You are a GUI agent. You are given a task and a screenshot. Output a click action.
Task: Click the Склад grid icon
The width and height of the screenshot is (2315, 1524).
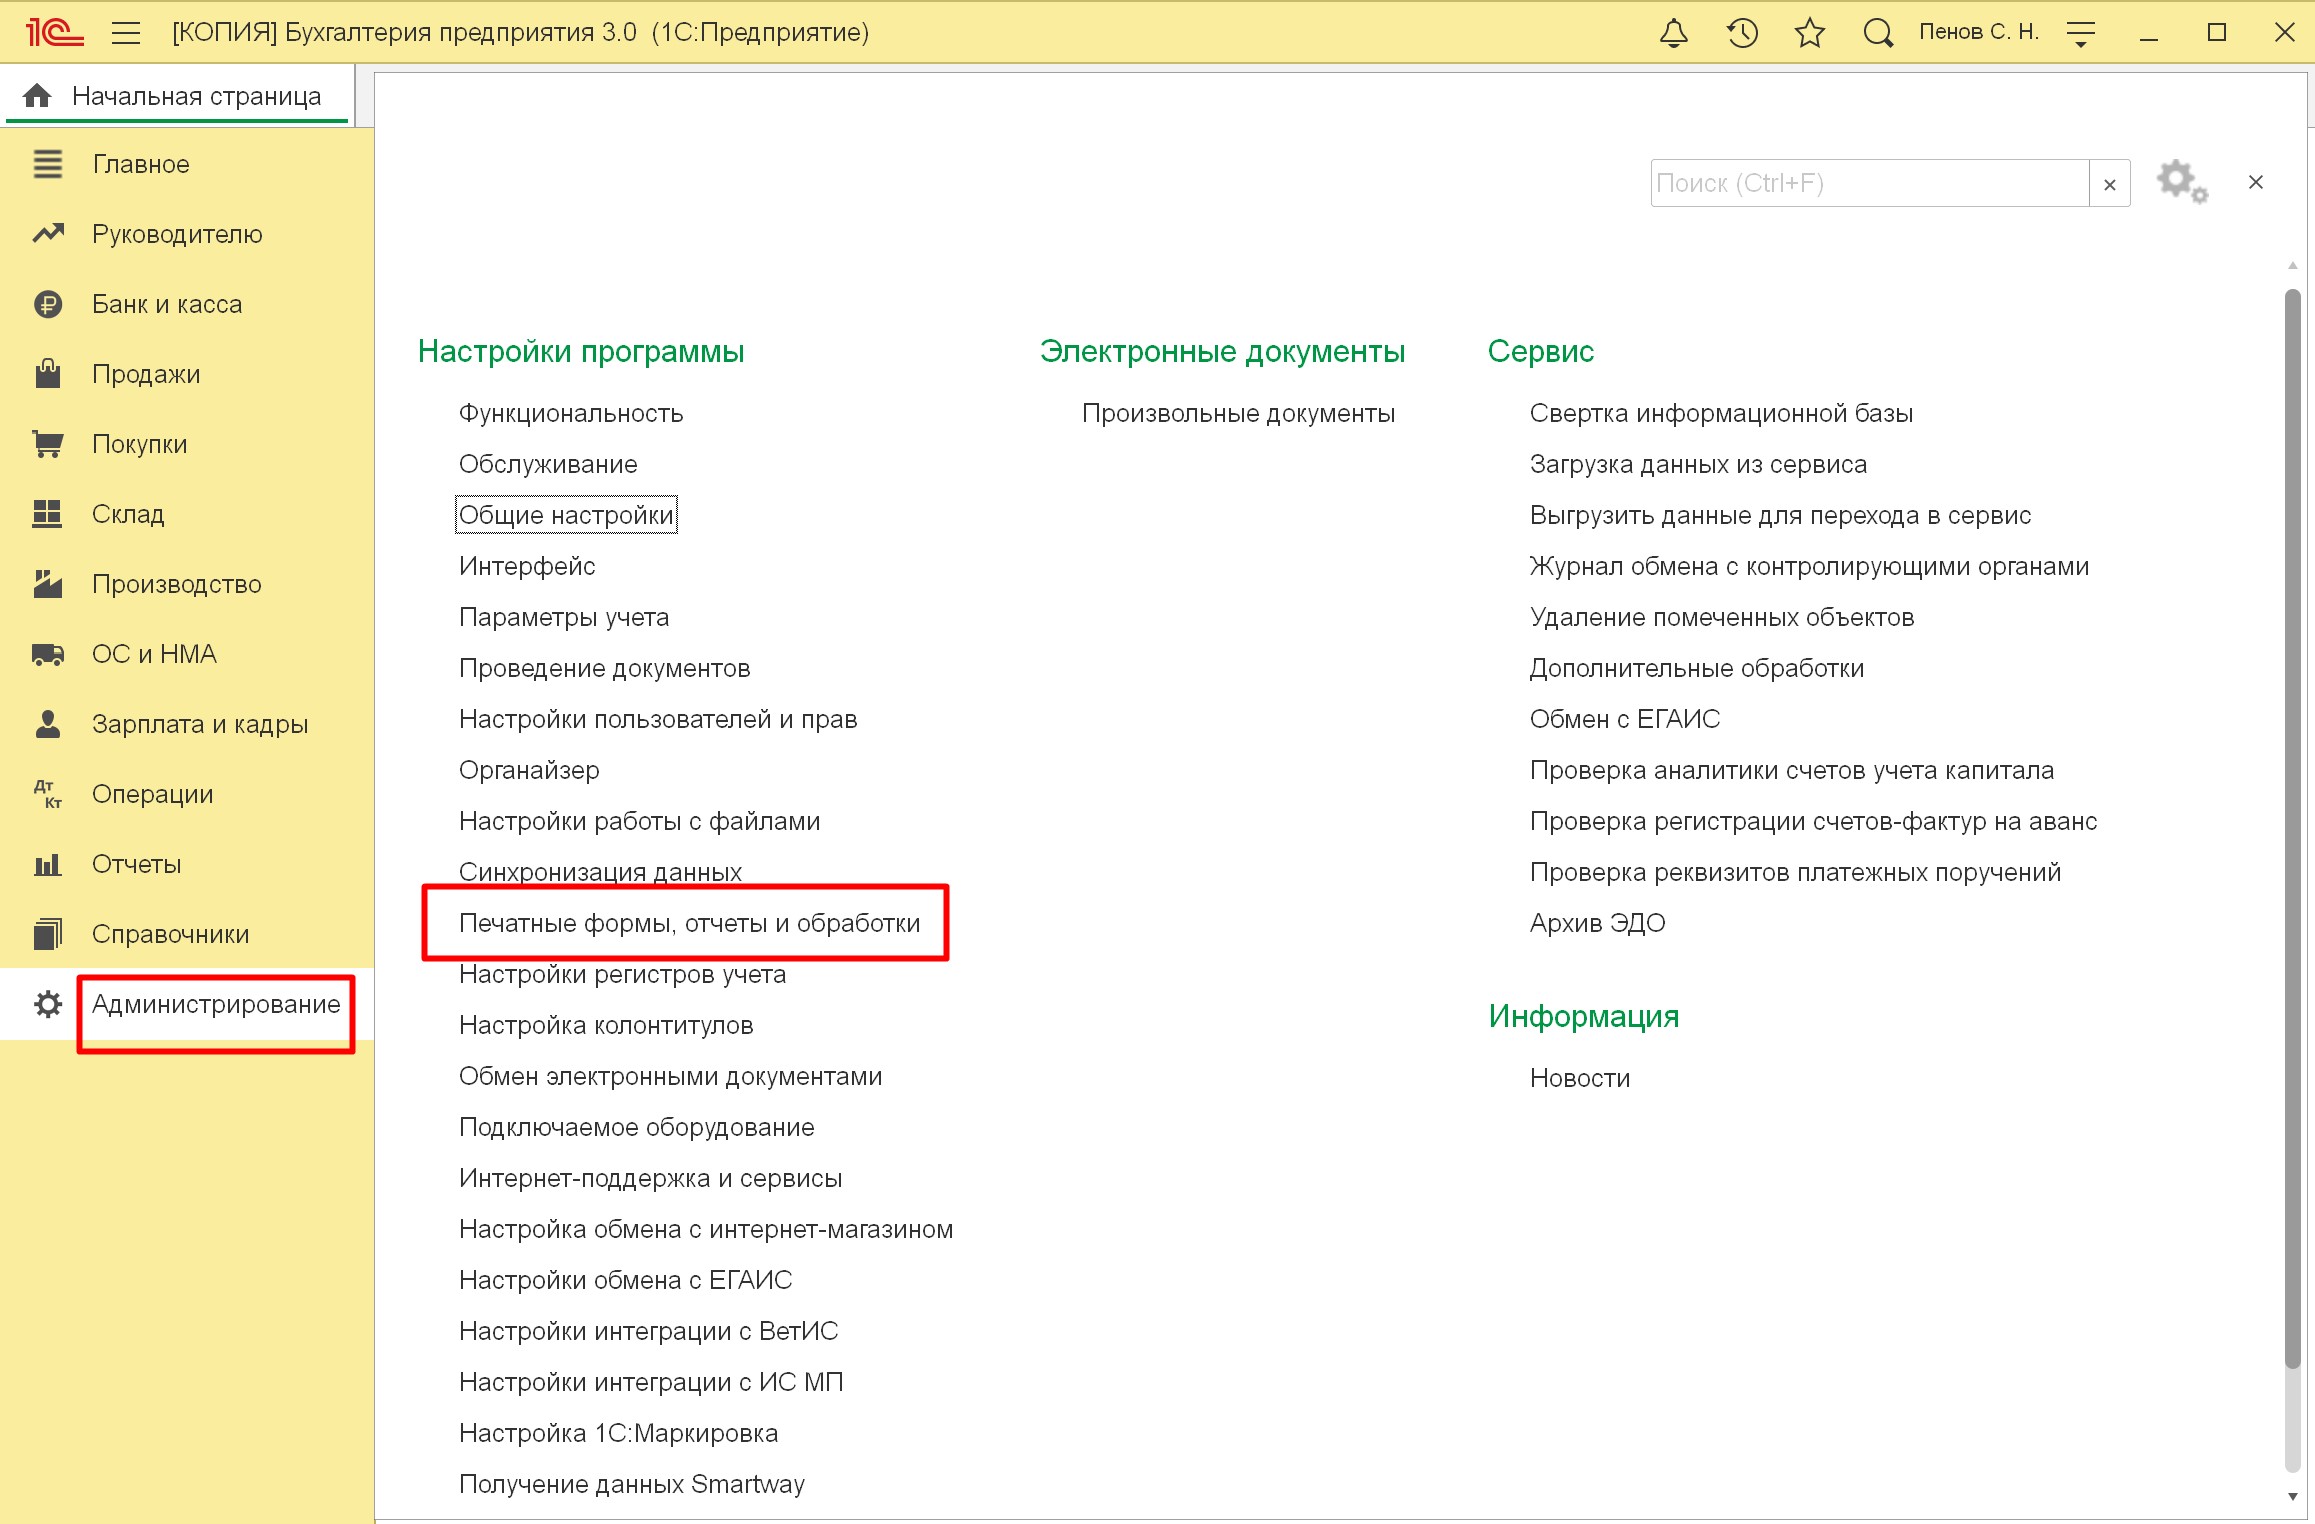[x=47, y=514]
